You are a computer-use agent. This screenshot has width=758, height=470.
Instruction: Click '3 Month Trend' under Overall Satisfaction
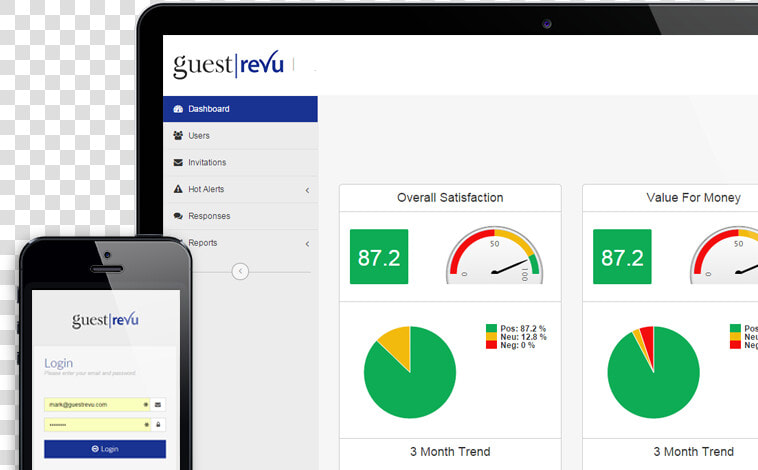coord(450,452)
